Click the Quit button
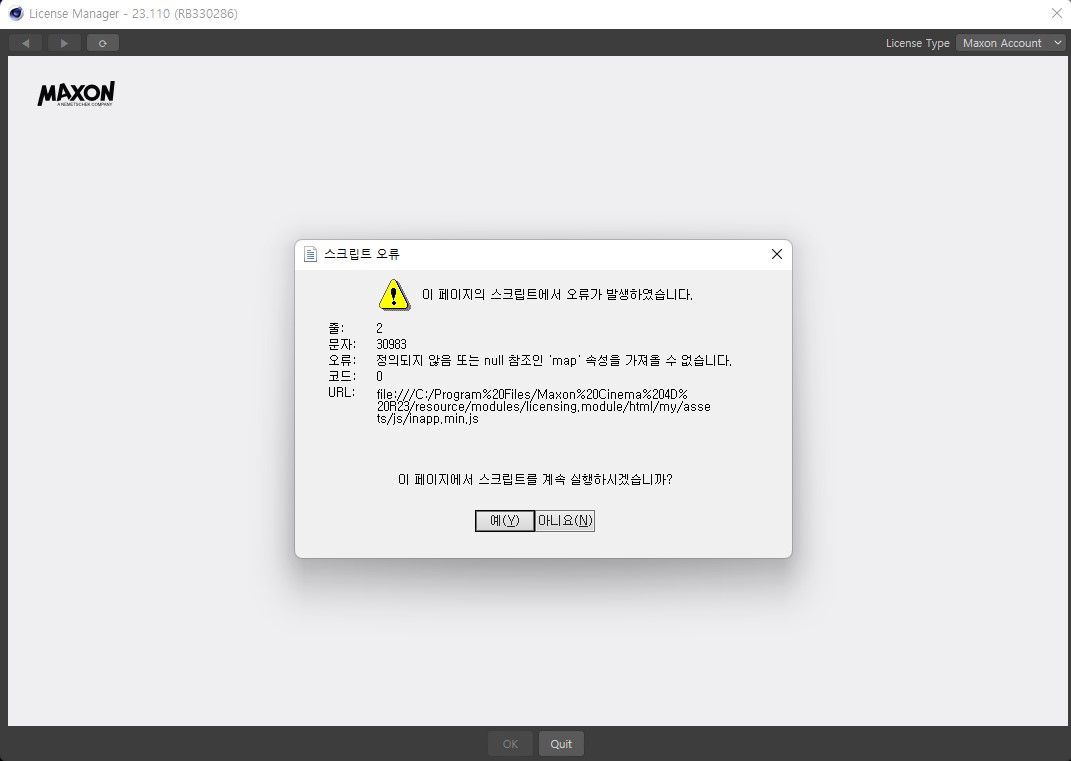The width and height of the screenshot is (1071, 761). [561, 744]
